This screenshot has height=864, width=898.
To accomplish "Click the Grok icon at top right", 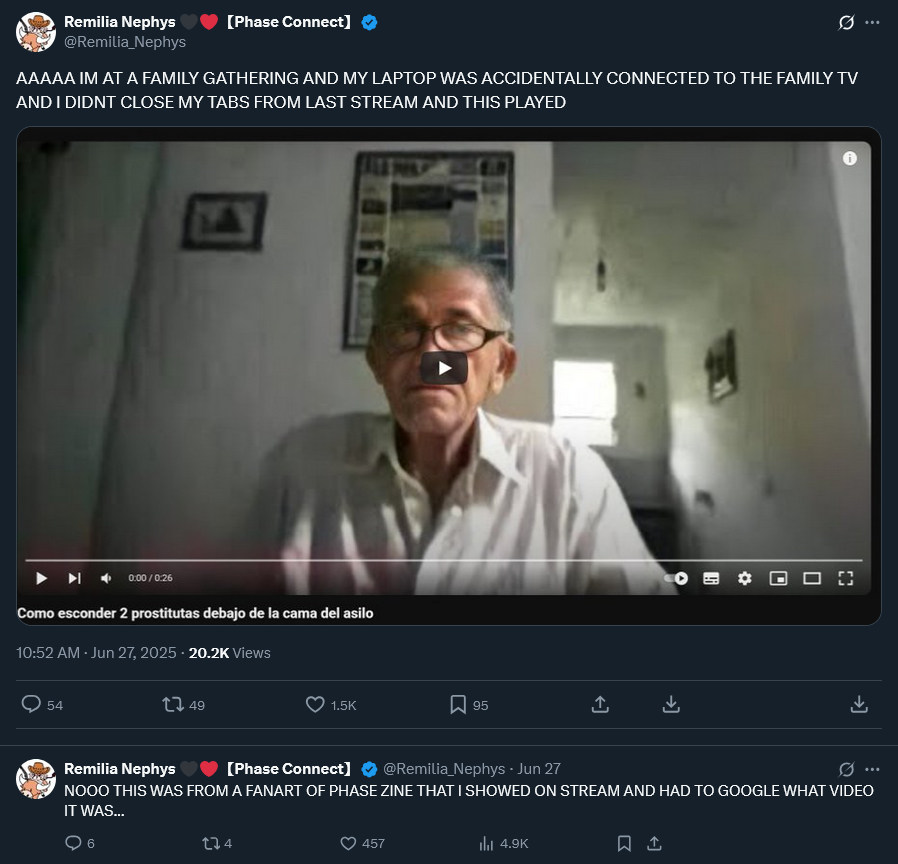I will [846, 22].
